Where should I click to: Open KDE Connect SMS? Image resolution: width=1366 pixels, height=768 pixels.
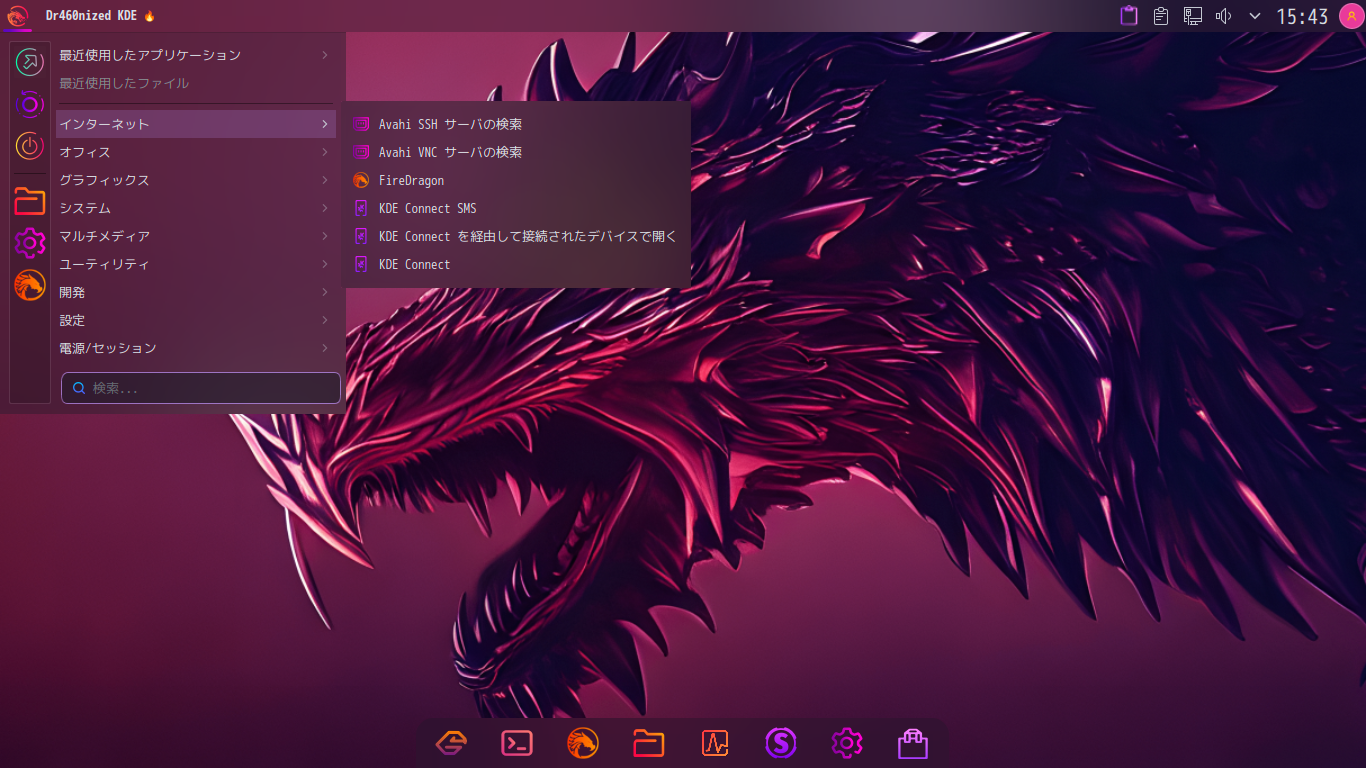point(518,208)
